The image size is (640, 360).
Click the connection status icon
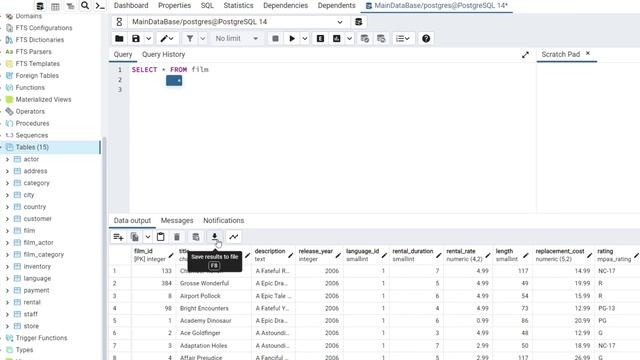click(x=119, y=22)
